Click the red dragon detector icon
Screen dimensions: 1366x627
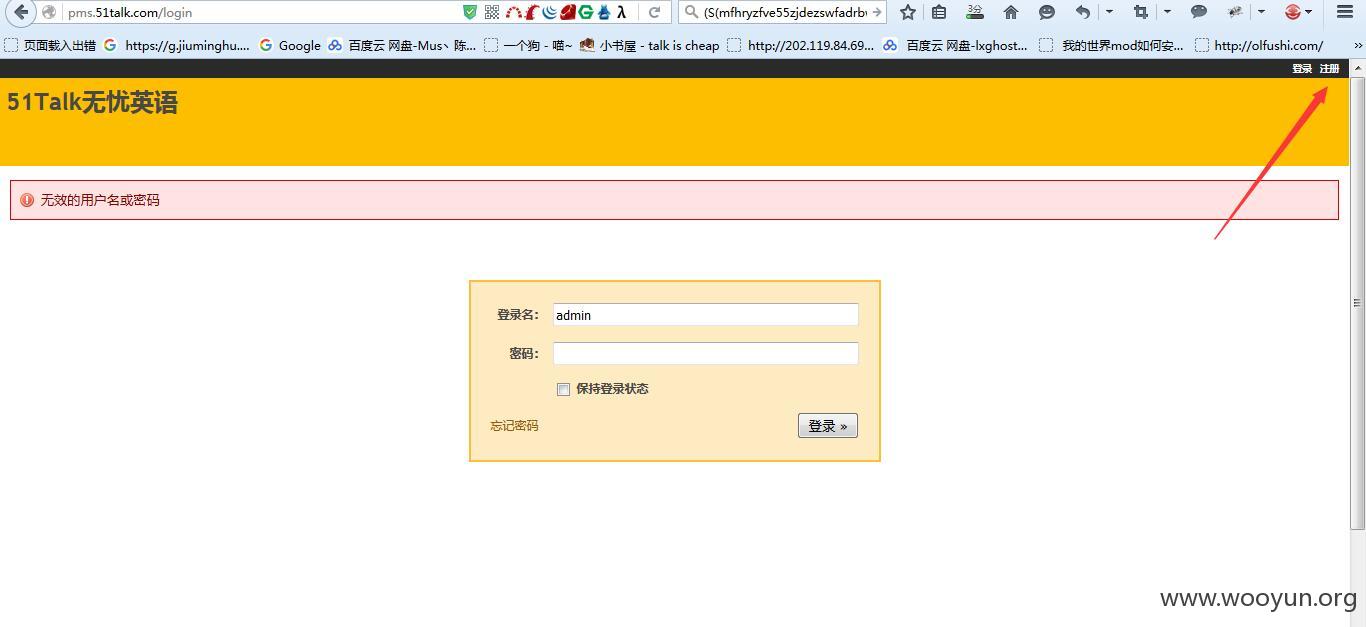531,12
